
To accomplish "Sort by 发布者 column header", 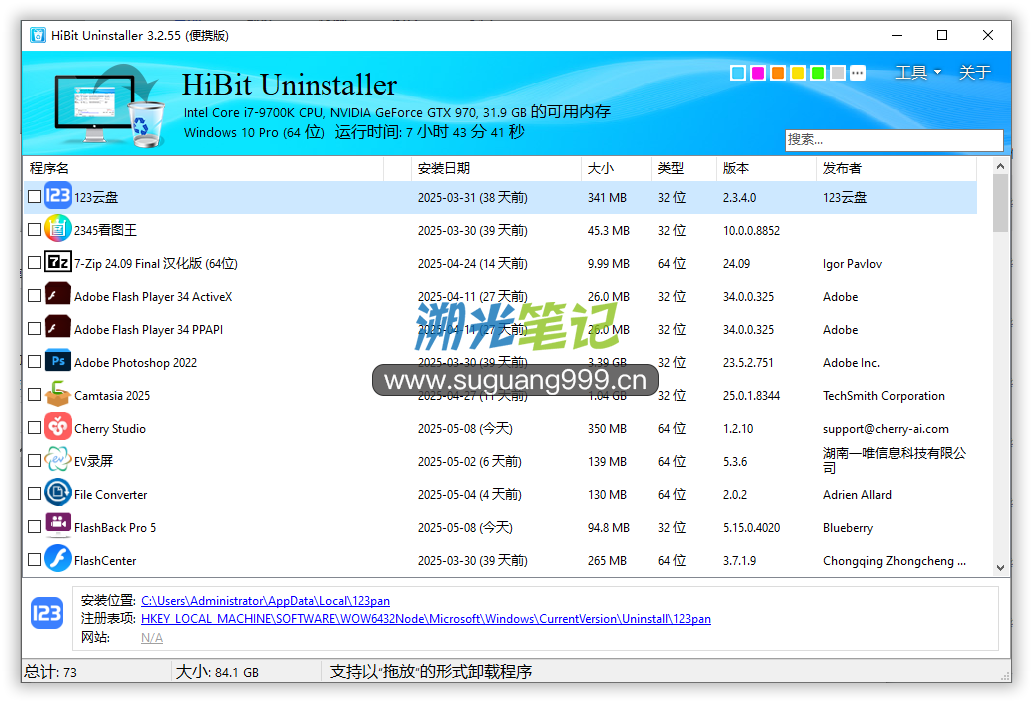I will click(896, 169).
